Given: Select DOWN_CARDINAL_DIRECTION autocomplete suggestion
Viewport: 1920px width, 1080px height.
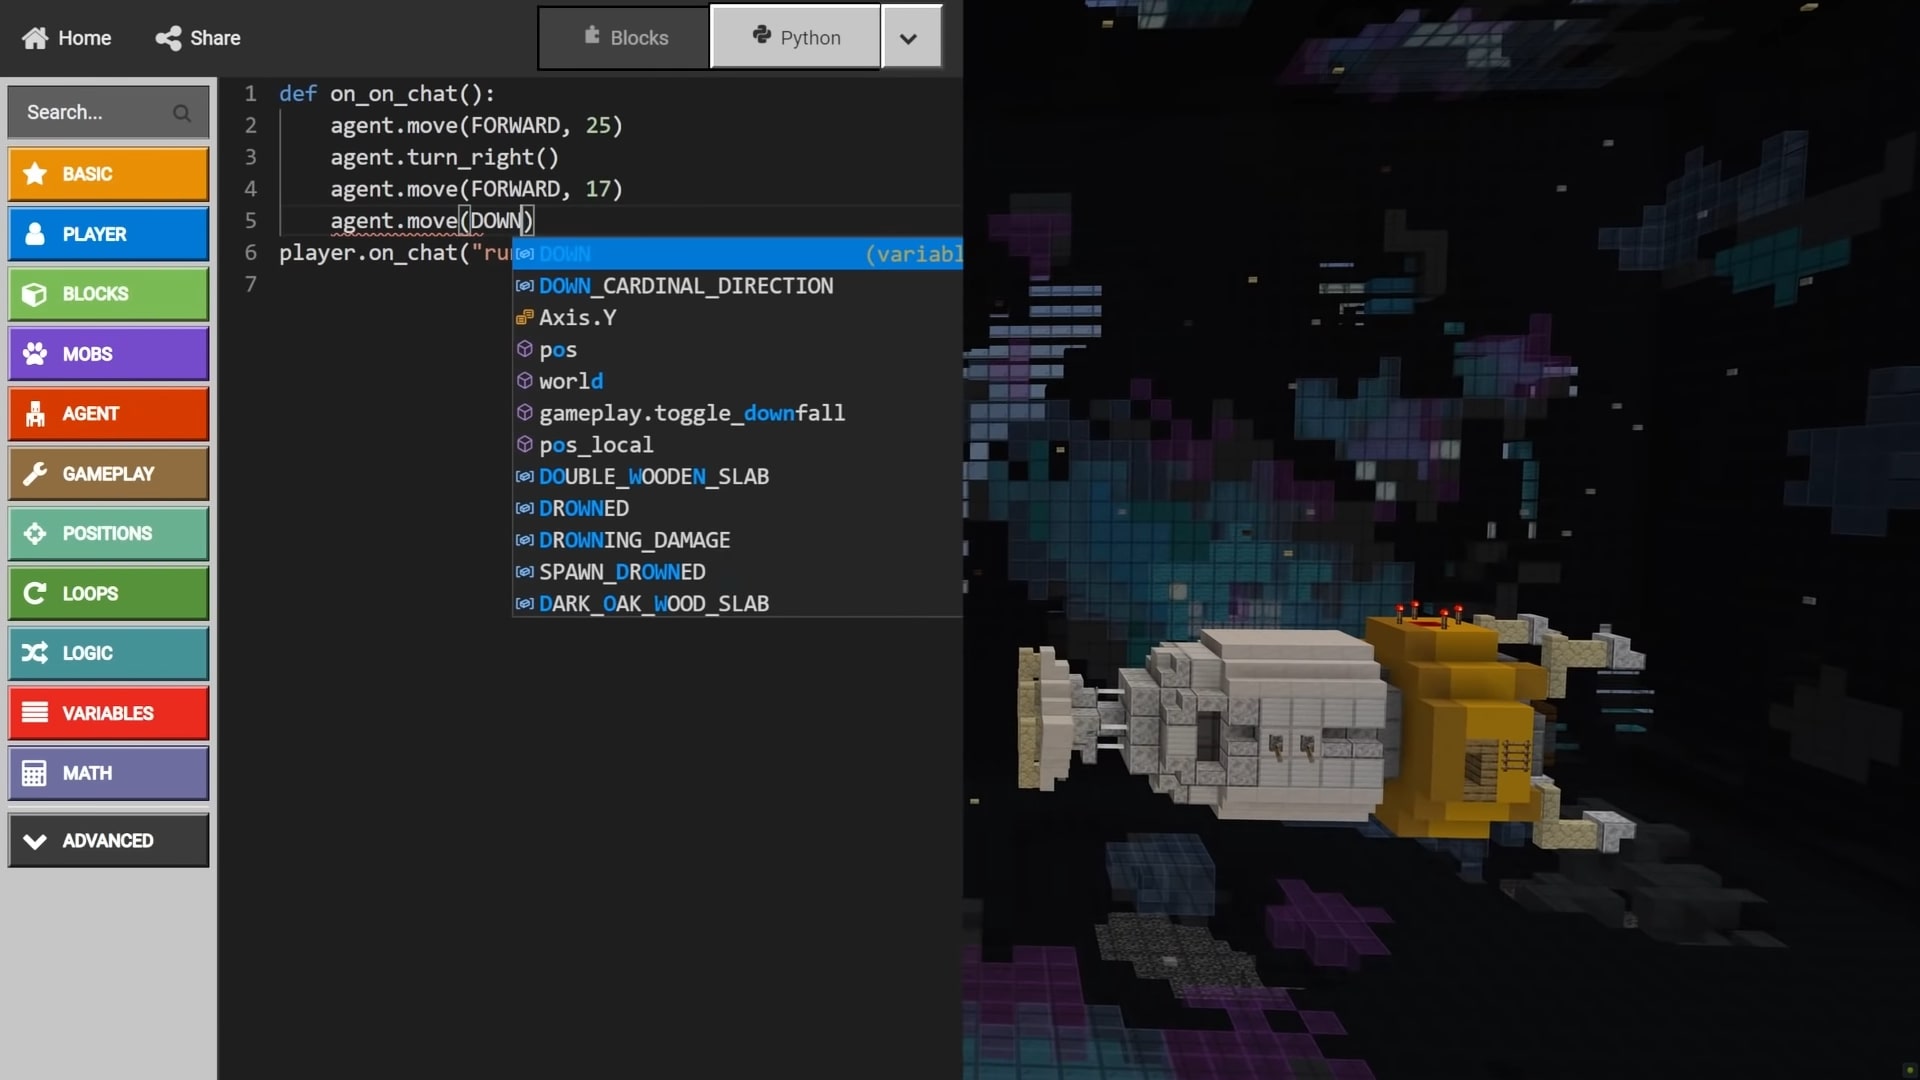Looking at the screenshot, I should click(x=685, y=286).
